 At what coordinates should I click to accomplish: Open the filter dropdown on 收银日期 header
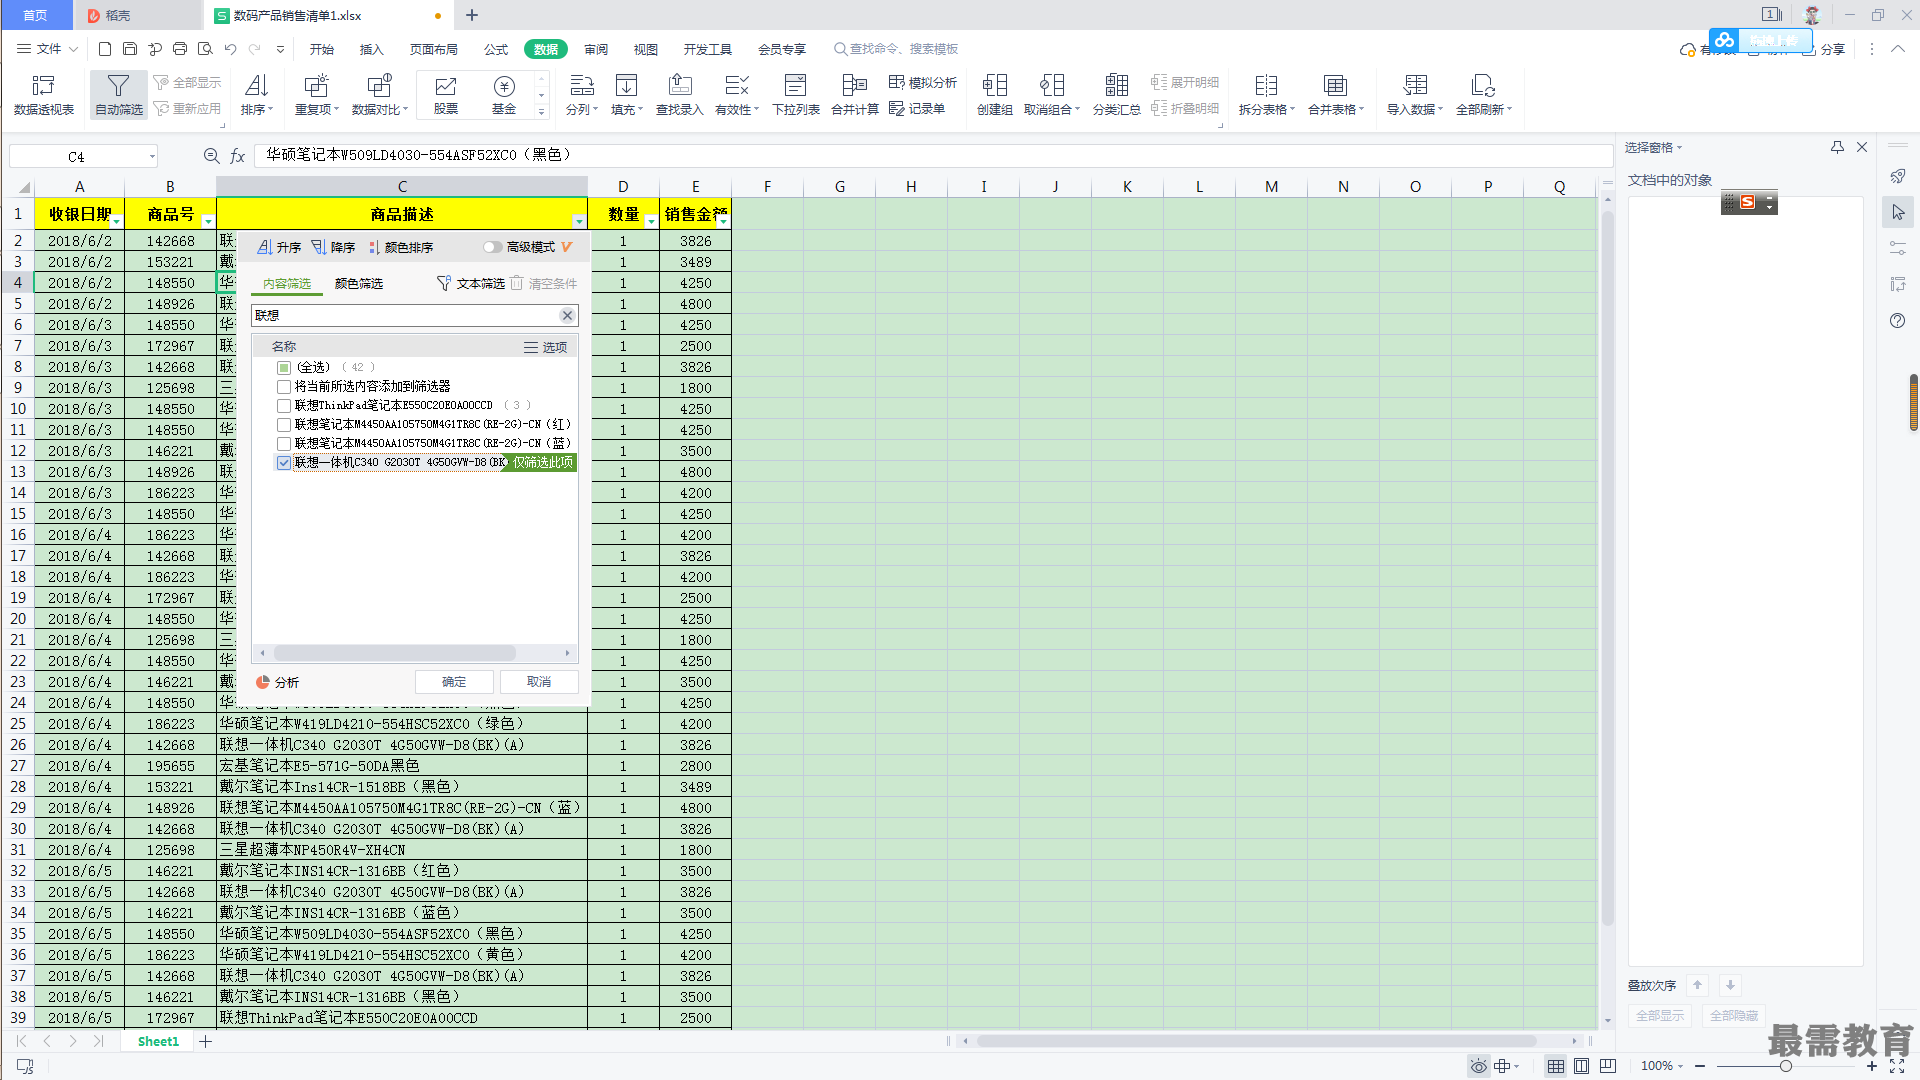pyautogui.click(x=117, y=221)
